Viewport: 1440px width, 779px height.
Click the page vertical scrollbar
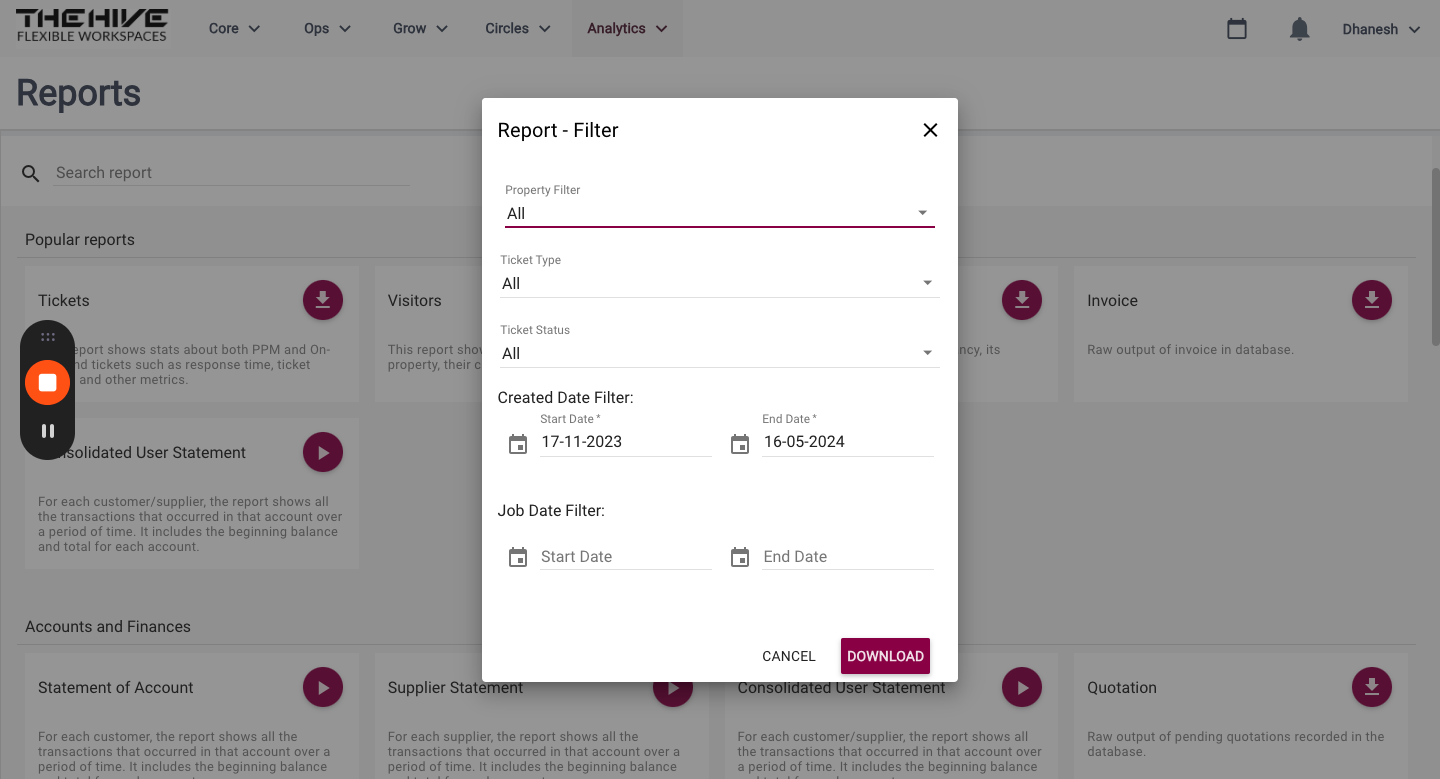tap(1435, 258)
